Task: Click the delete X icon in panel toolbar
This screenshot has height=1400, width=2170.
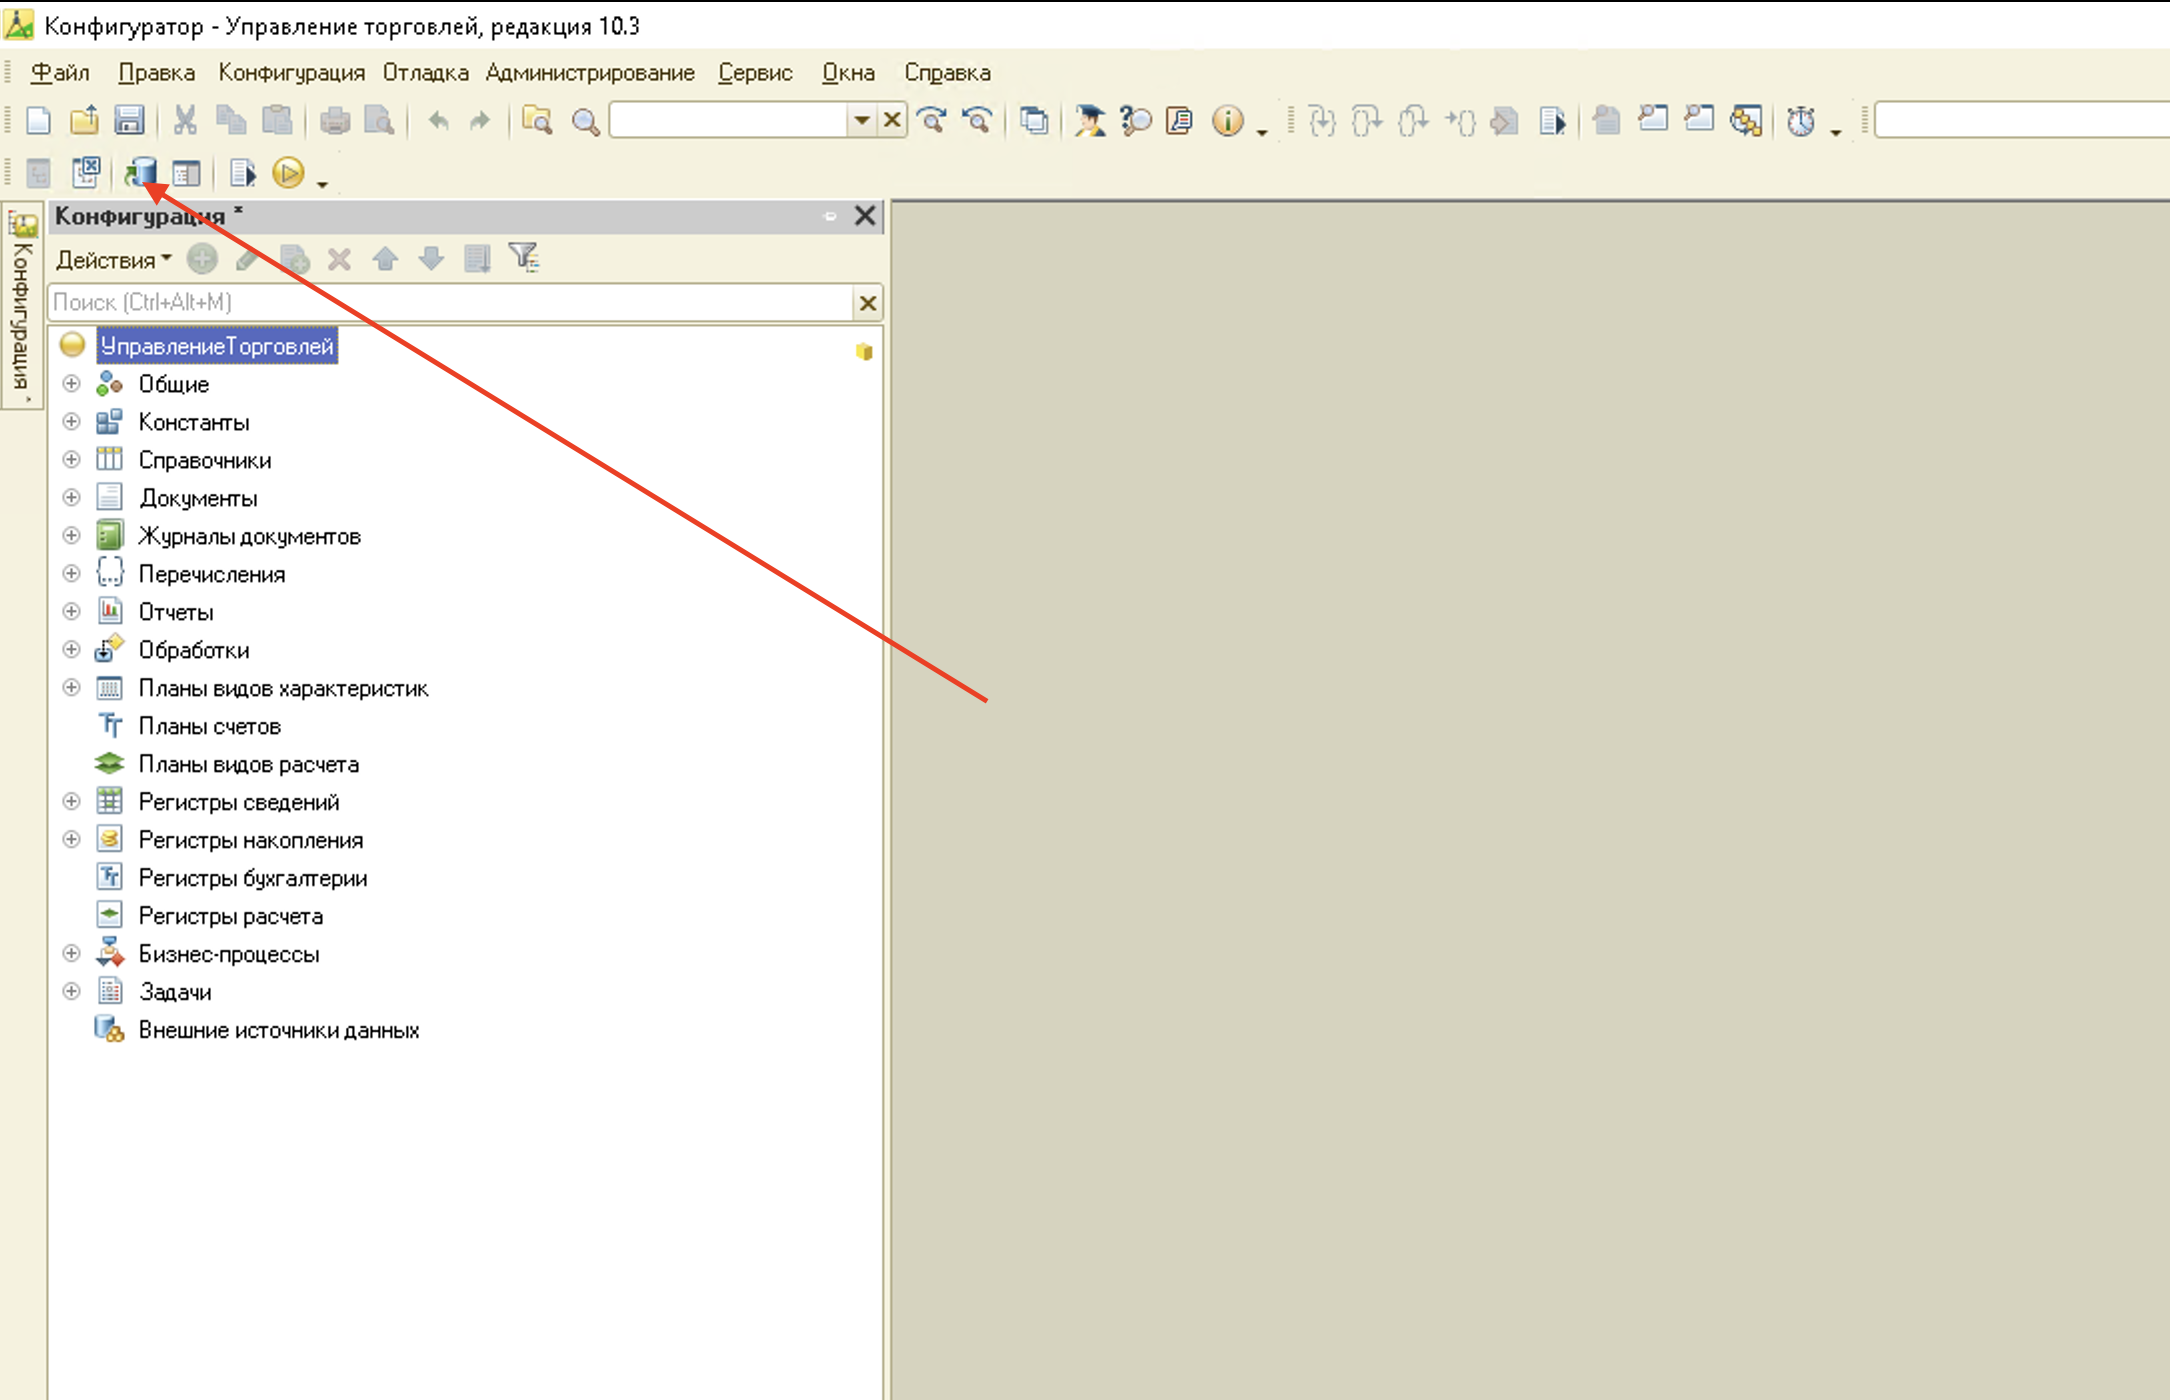Action: tap(339, 259)
